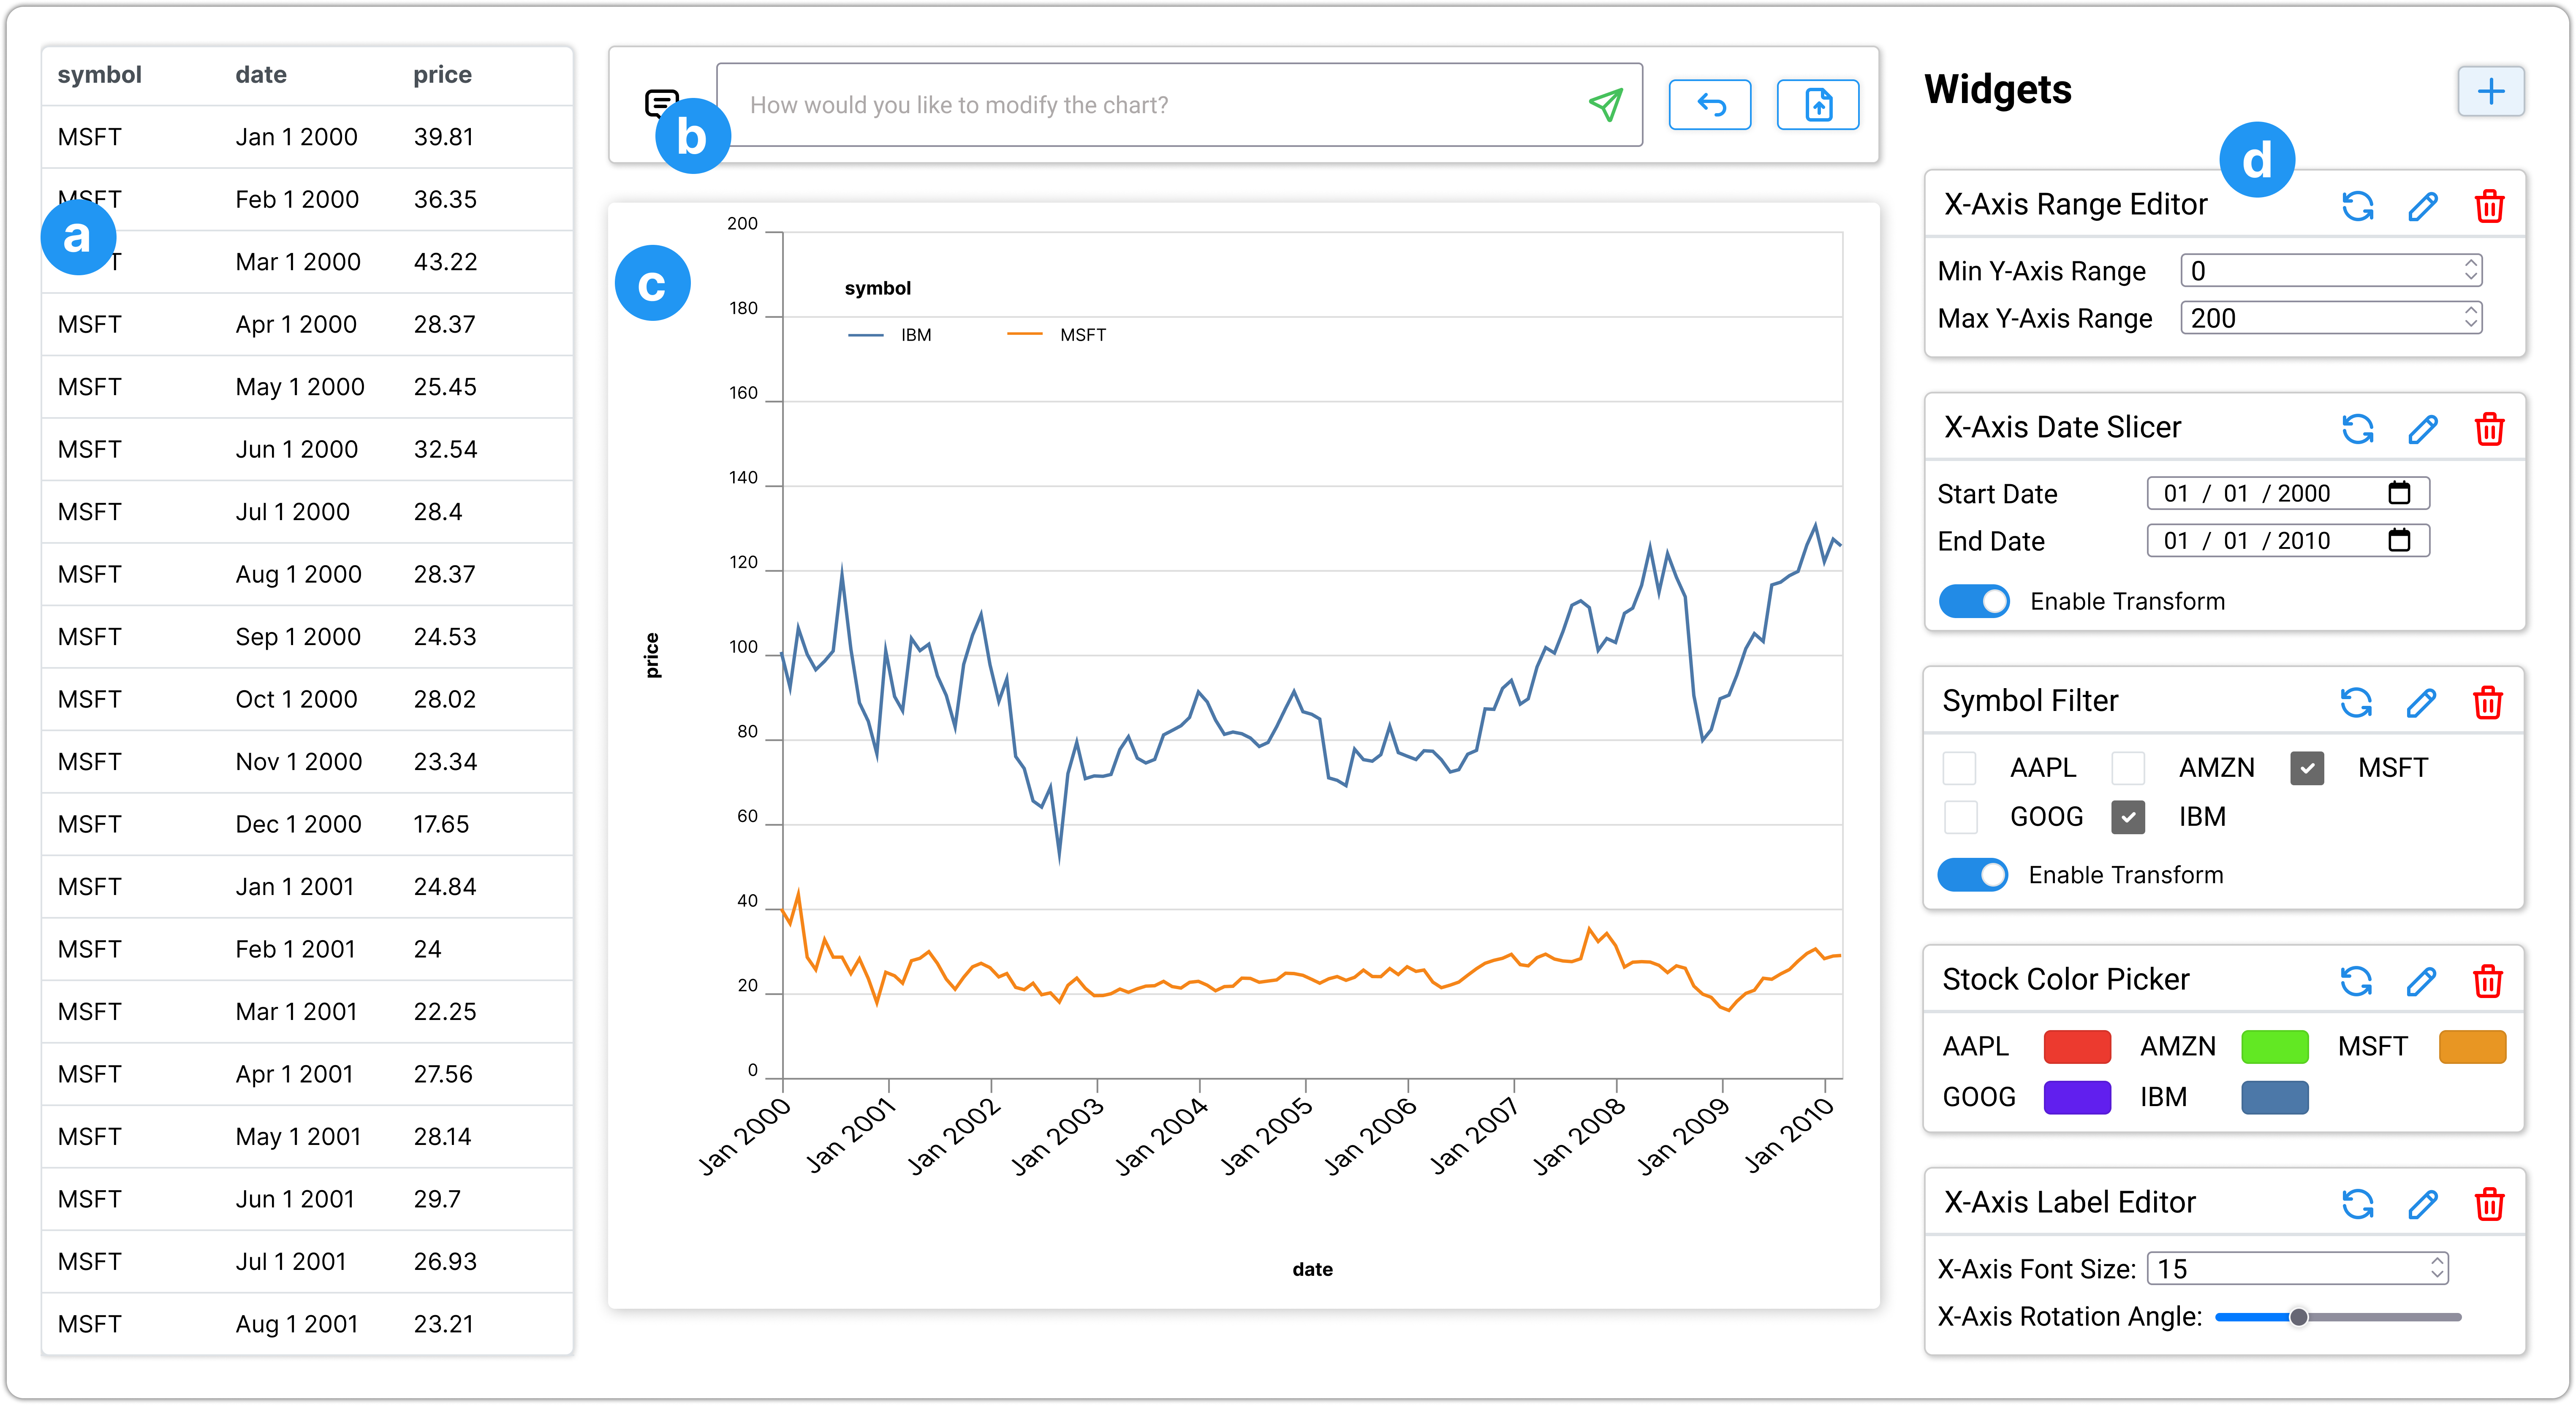Click X-Axis Font Size stepper arrows
This screenshot has height=1405, width=2576.
(2437, 1268)
